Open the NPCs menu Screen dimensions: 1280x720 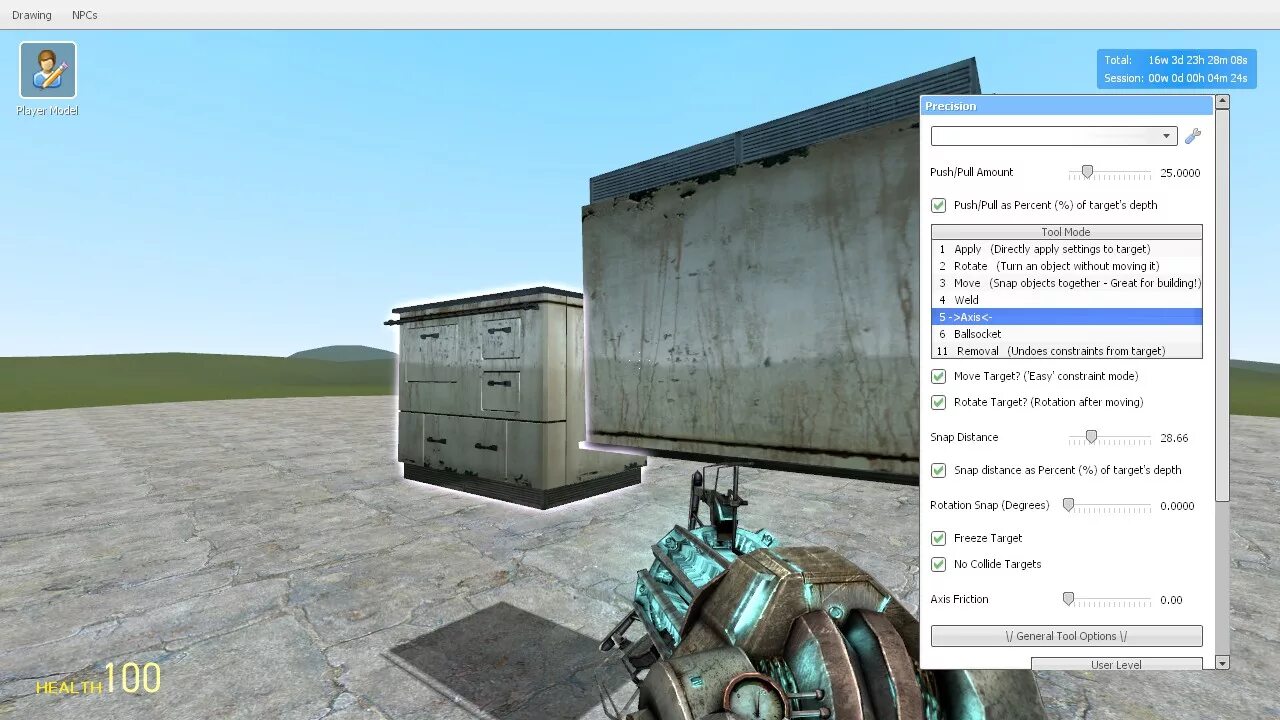(85, 14)
